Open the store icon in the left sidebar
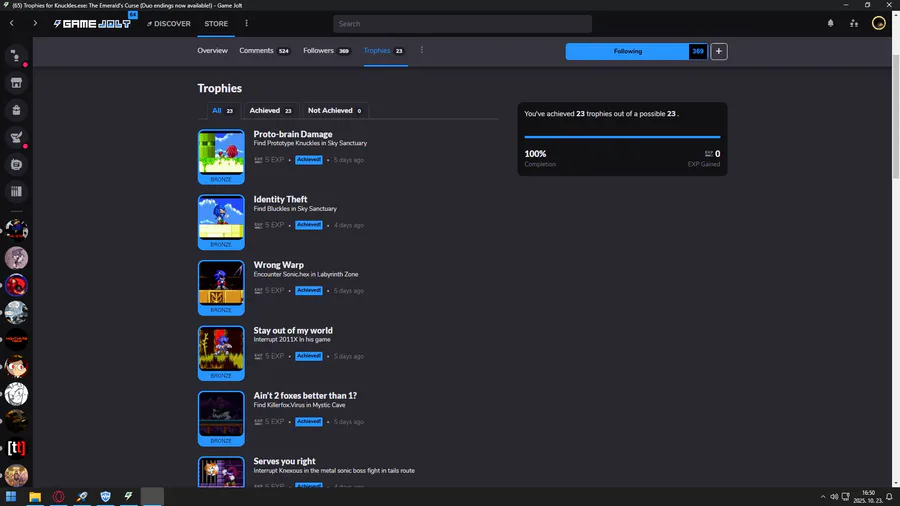The width and height of the screenshot is (900, 506). click(x=16, y=83)
